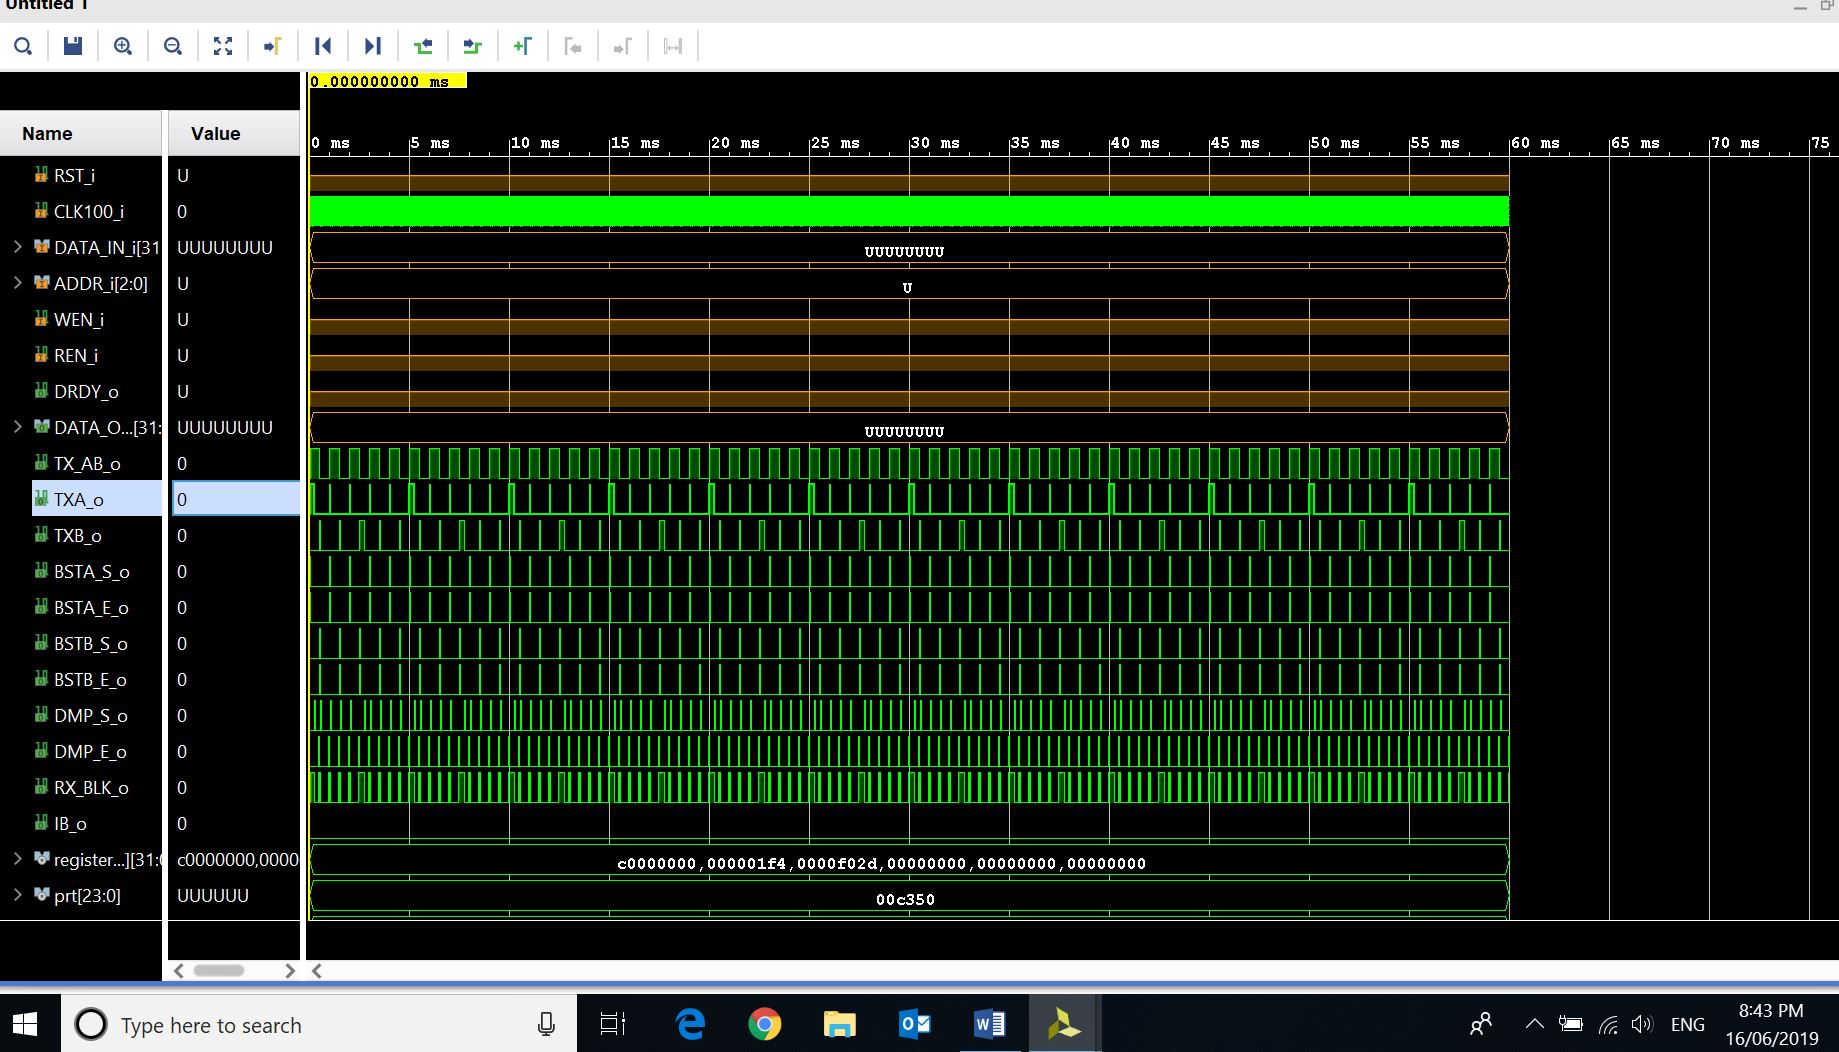This screenshot has width=1839, height=1052.
Task: Go to previous transition
Action: click(x=423, y=46)
